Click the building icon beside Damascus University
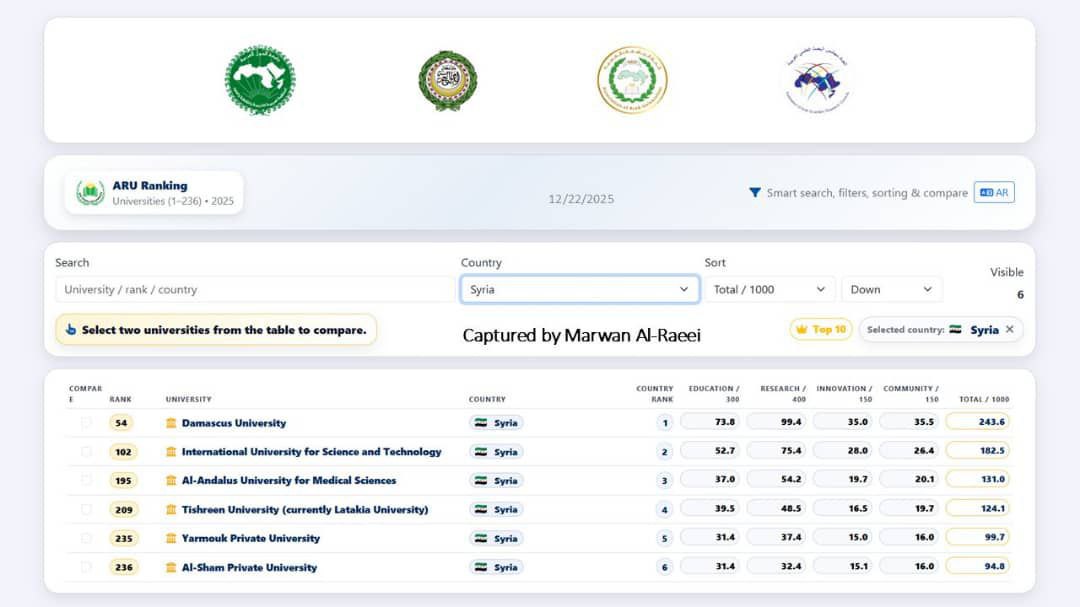This screenshot has width=1080, height=607. 171,423
